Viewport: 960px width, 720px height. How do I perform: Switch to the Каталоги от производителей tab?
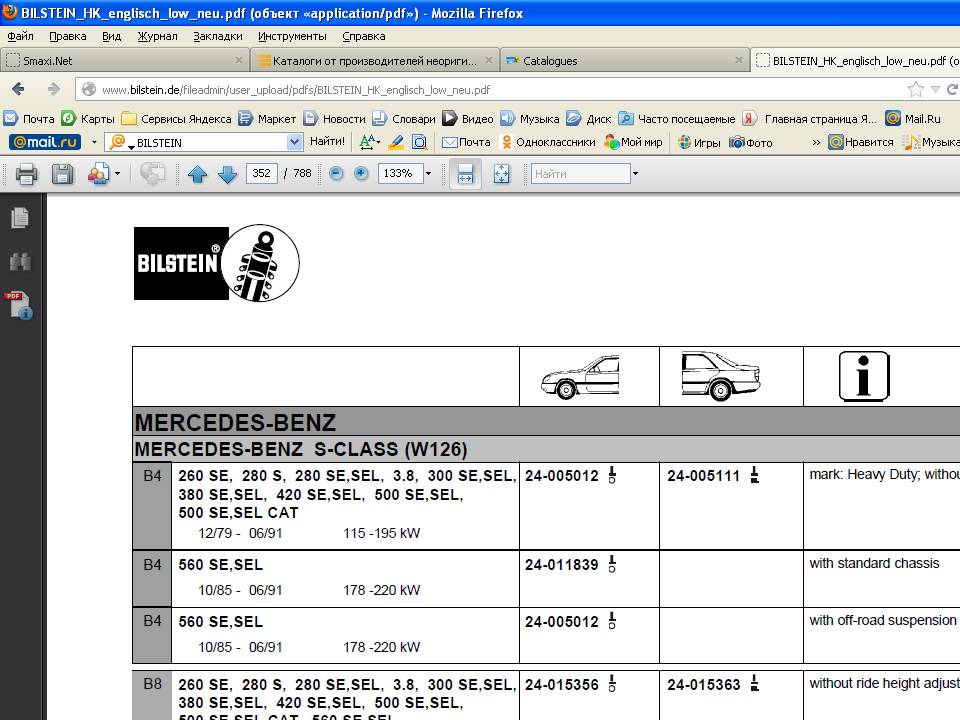point(375,61)
